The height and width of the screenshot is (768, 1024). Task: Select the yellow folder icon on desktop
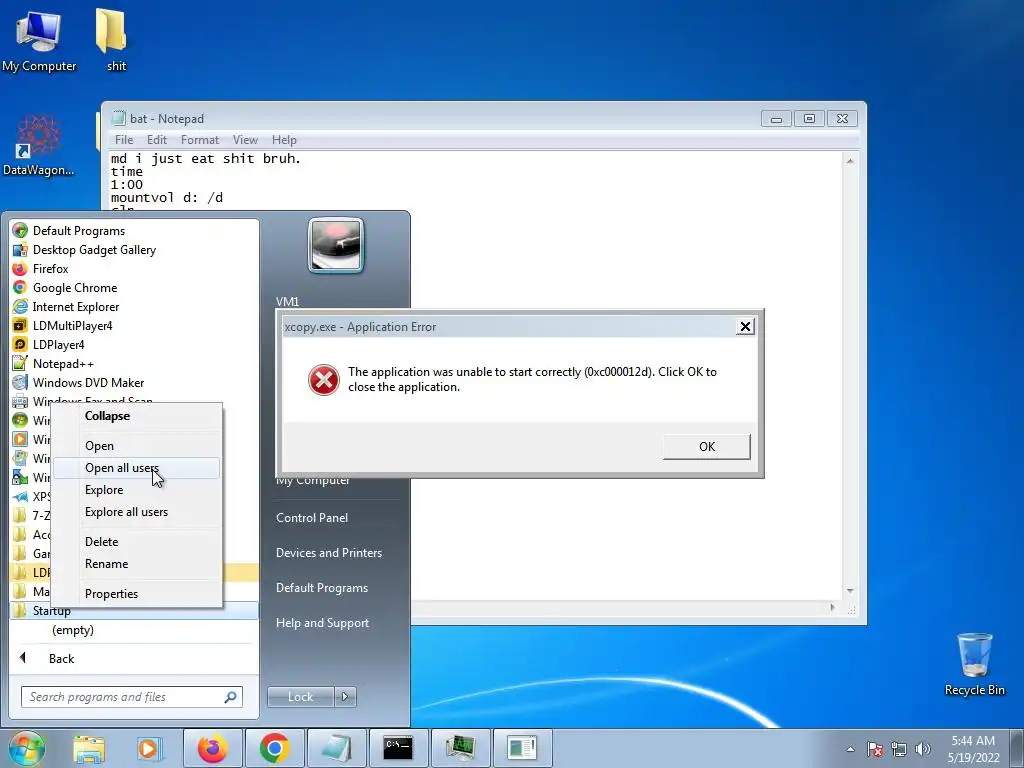coord(112,39)
